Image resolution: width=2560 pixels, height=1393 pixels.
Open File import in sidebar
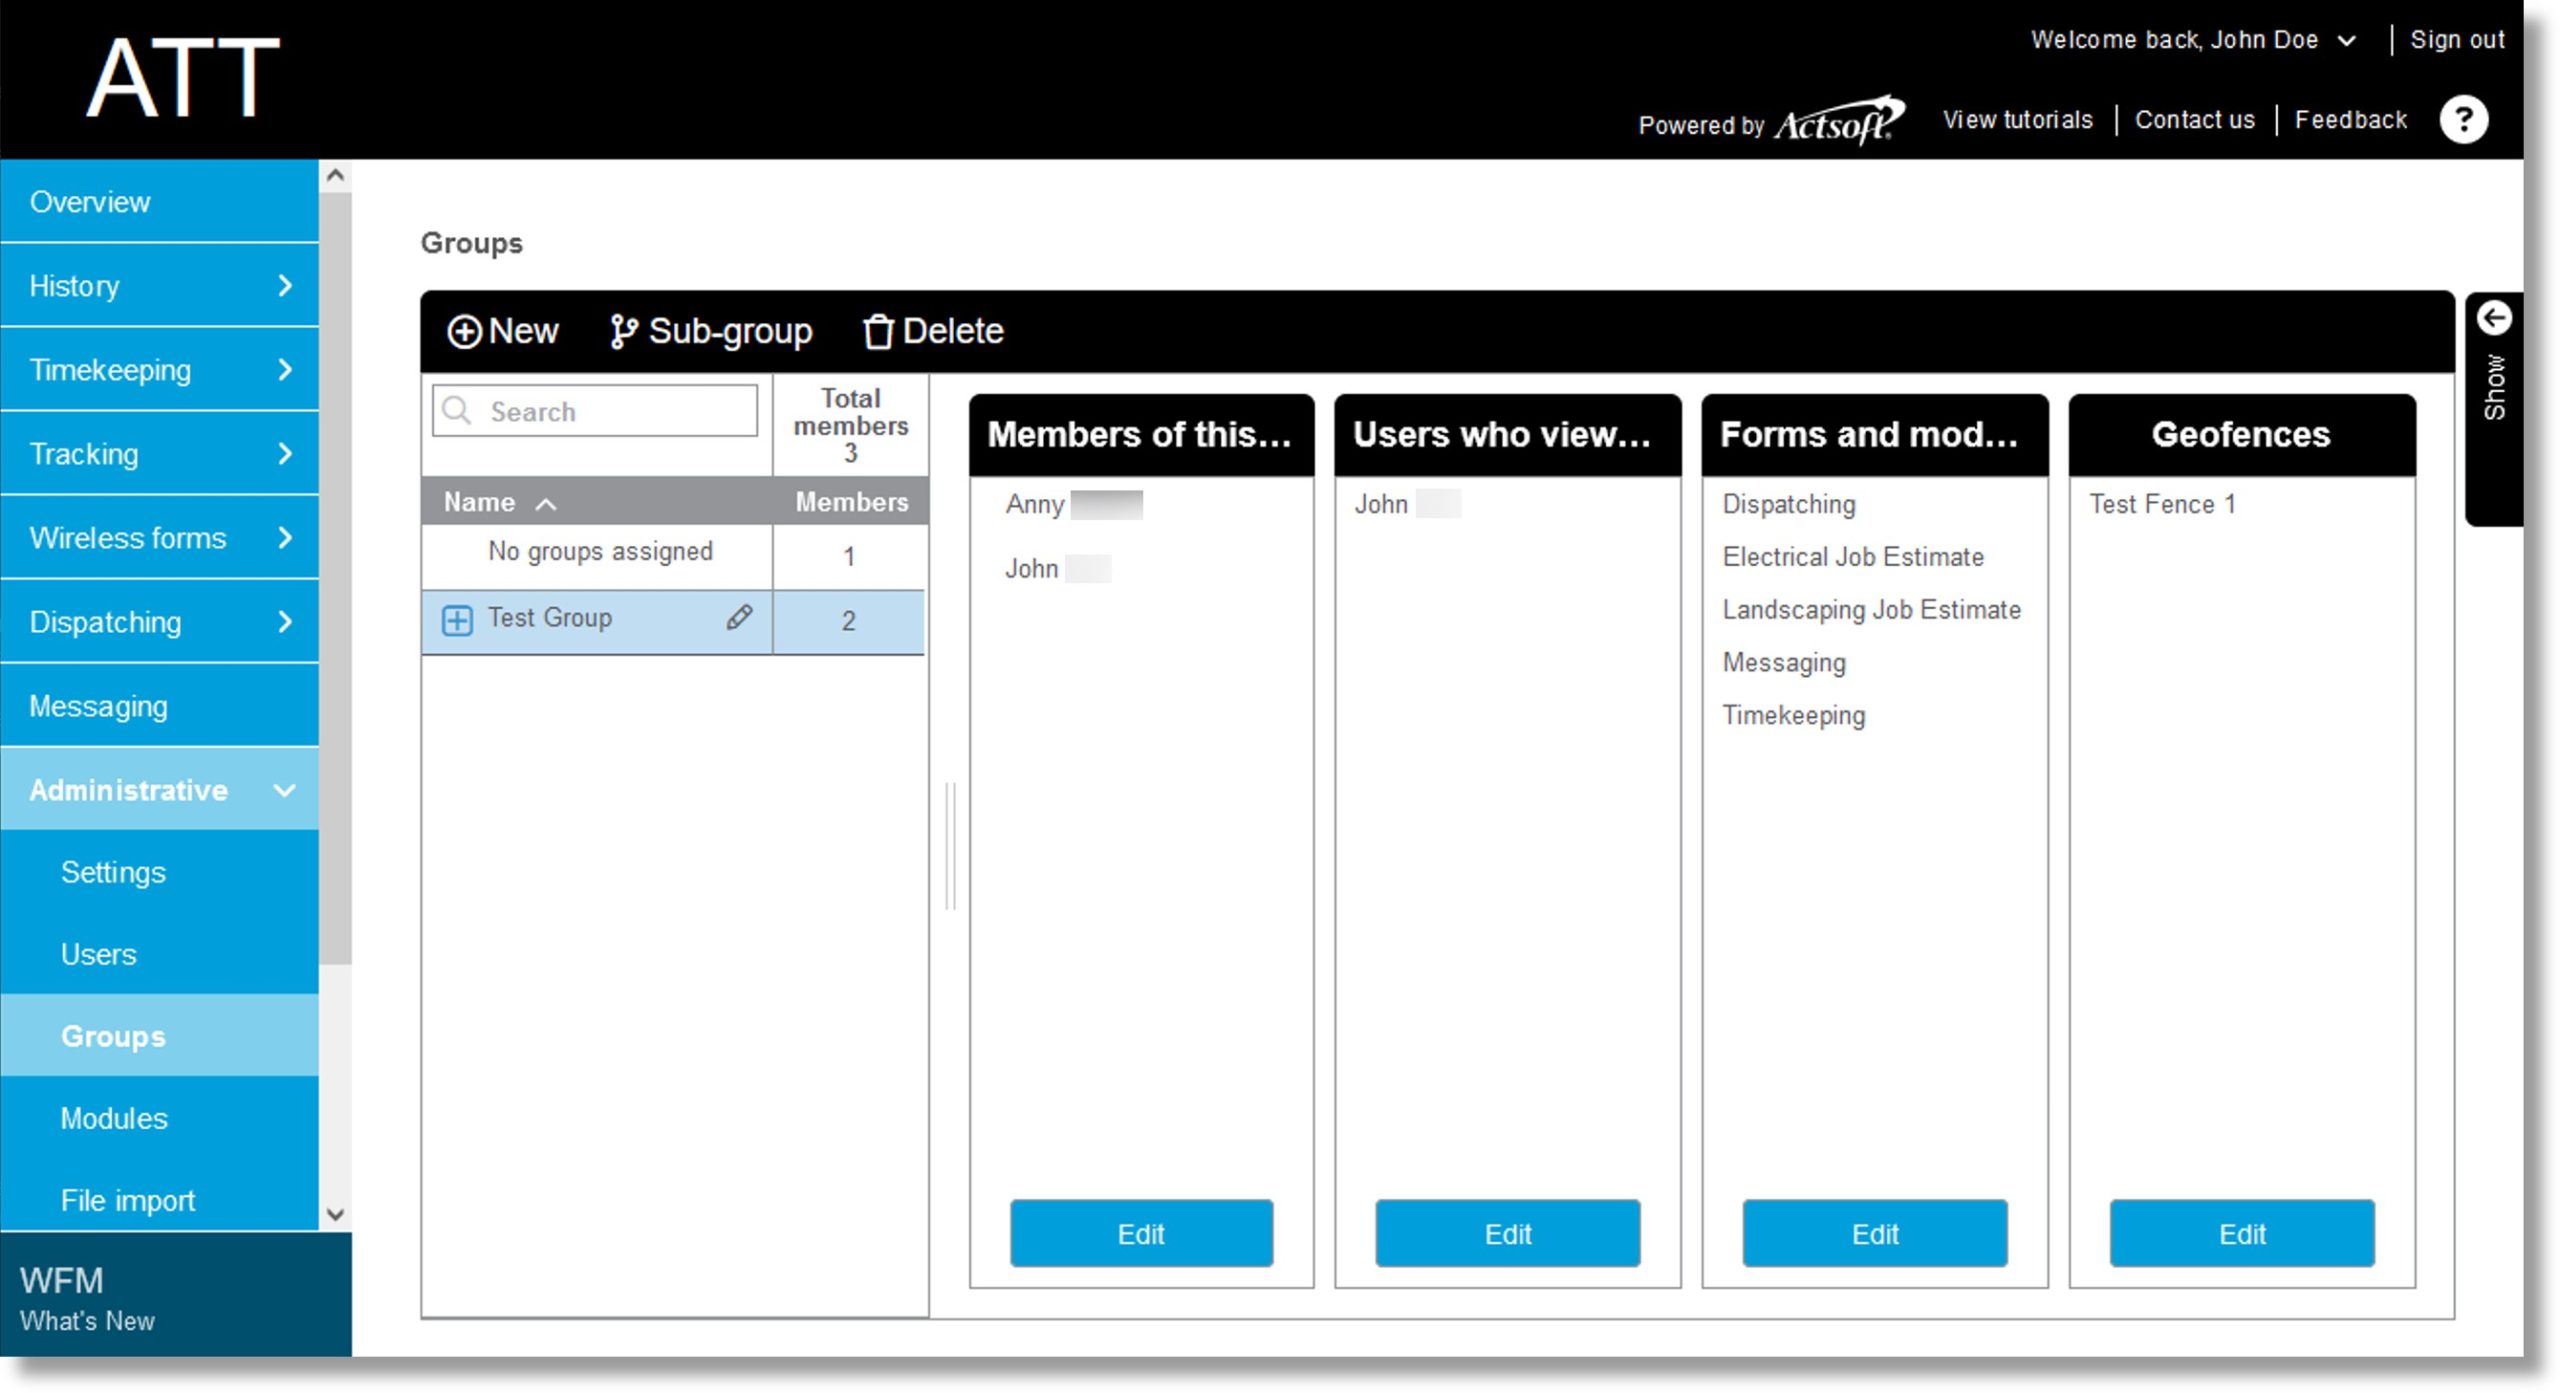pos(160,1200)
